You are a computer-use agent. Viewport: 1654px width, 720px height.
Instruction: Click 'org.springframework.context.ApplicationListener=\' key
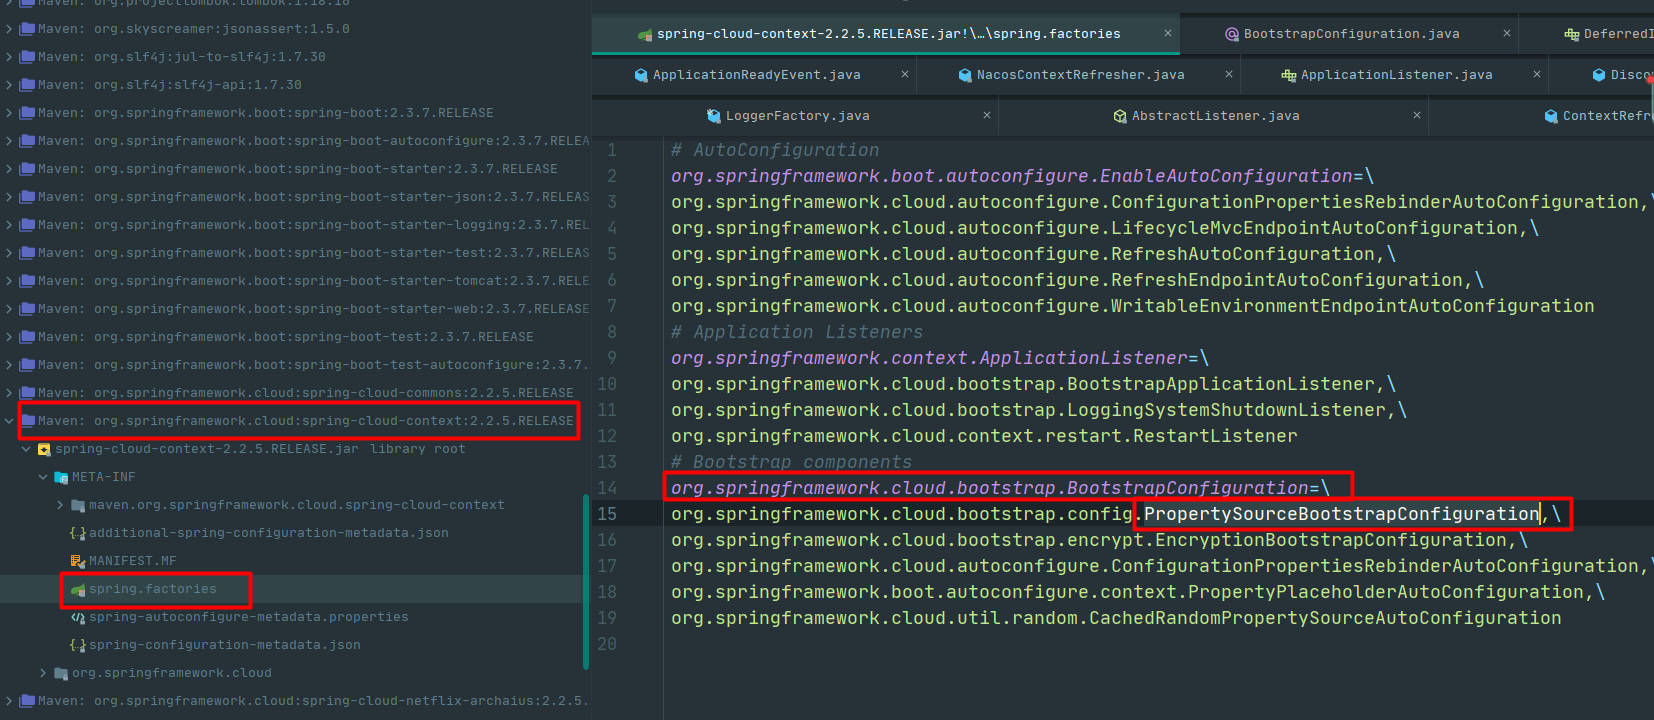pyautogui.click(x=939, y=358)
